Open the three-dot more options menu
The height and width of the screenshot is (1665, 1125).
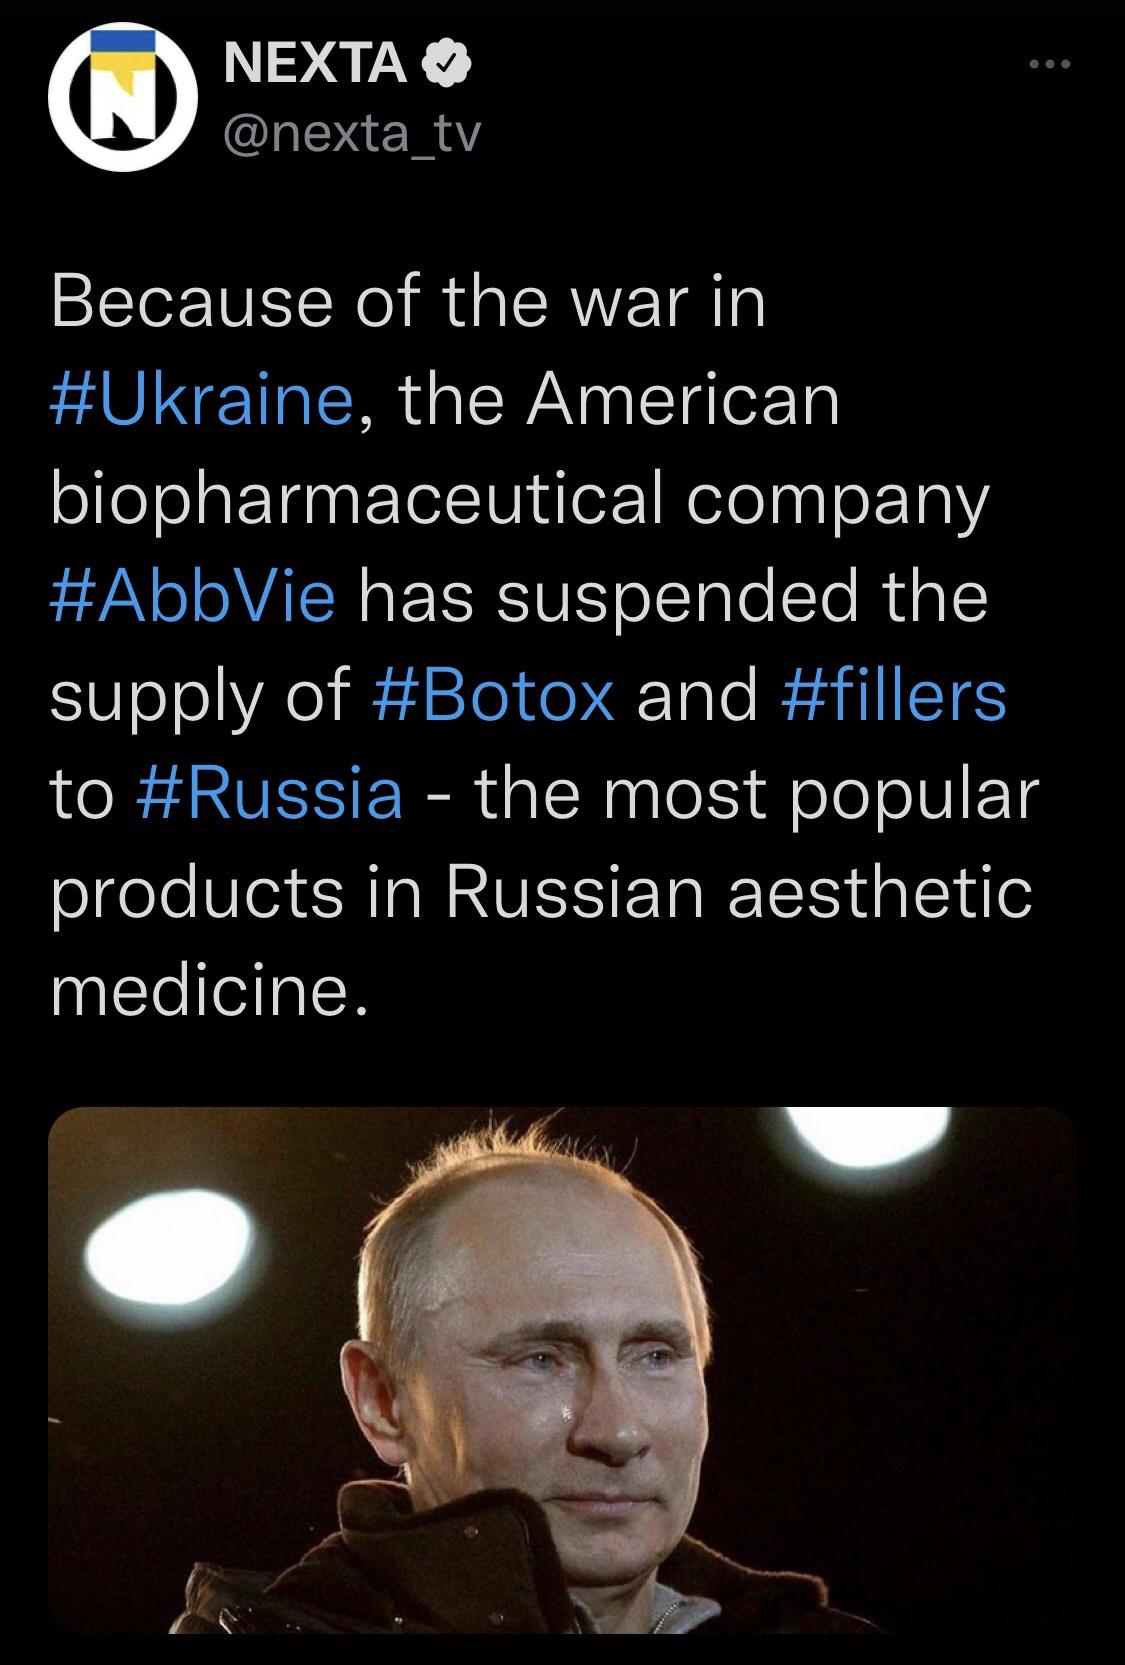[1050, 66]
